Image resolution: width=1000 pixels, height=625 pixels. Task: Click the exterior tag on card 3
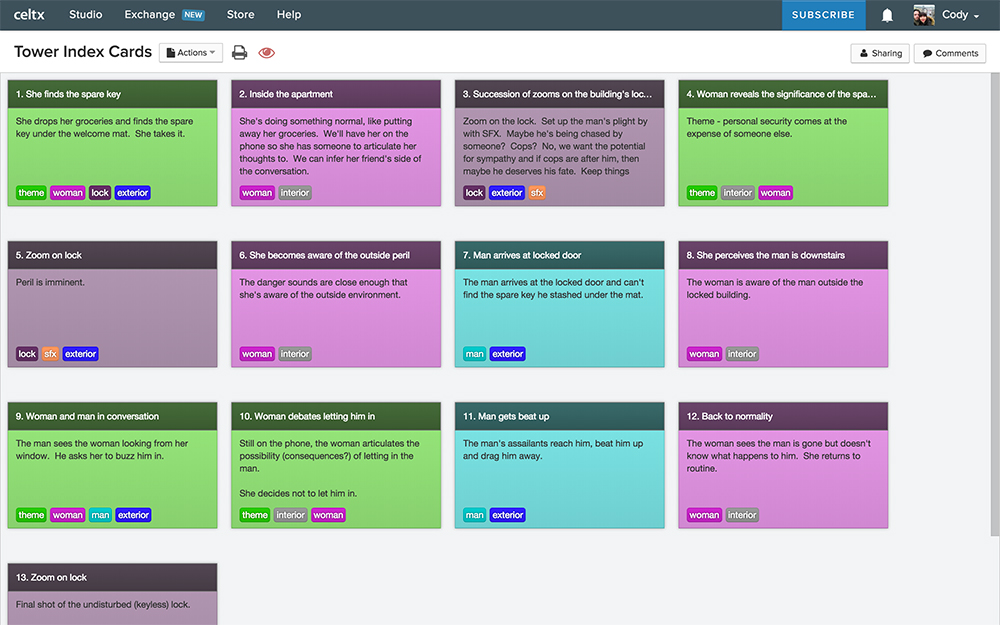coord(507,193)
